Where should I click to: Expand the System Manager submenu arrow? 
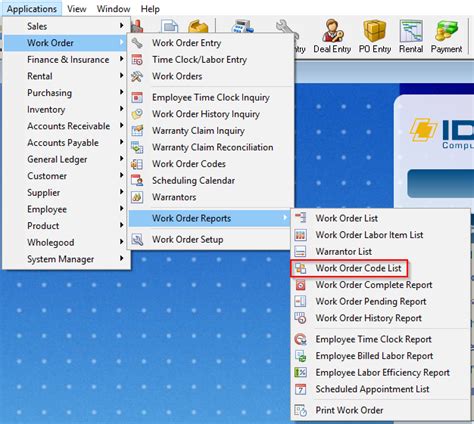coord(122,258)
